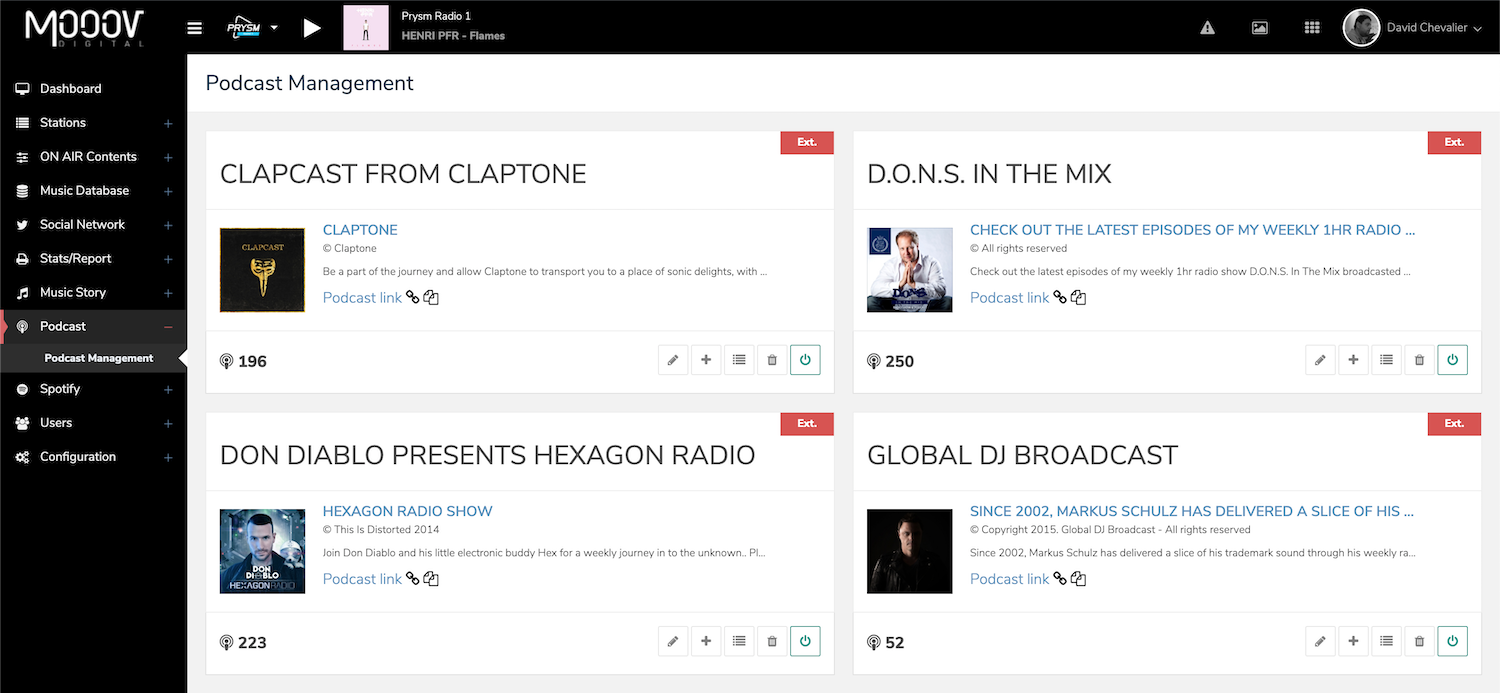Viewport: 1500px width, 693px height.
Task: View episode list for D.O.N.S. In The Mix
Action: (x=1386, y=360)
